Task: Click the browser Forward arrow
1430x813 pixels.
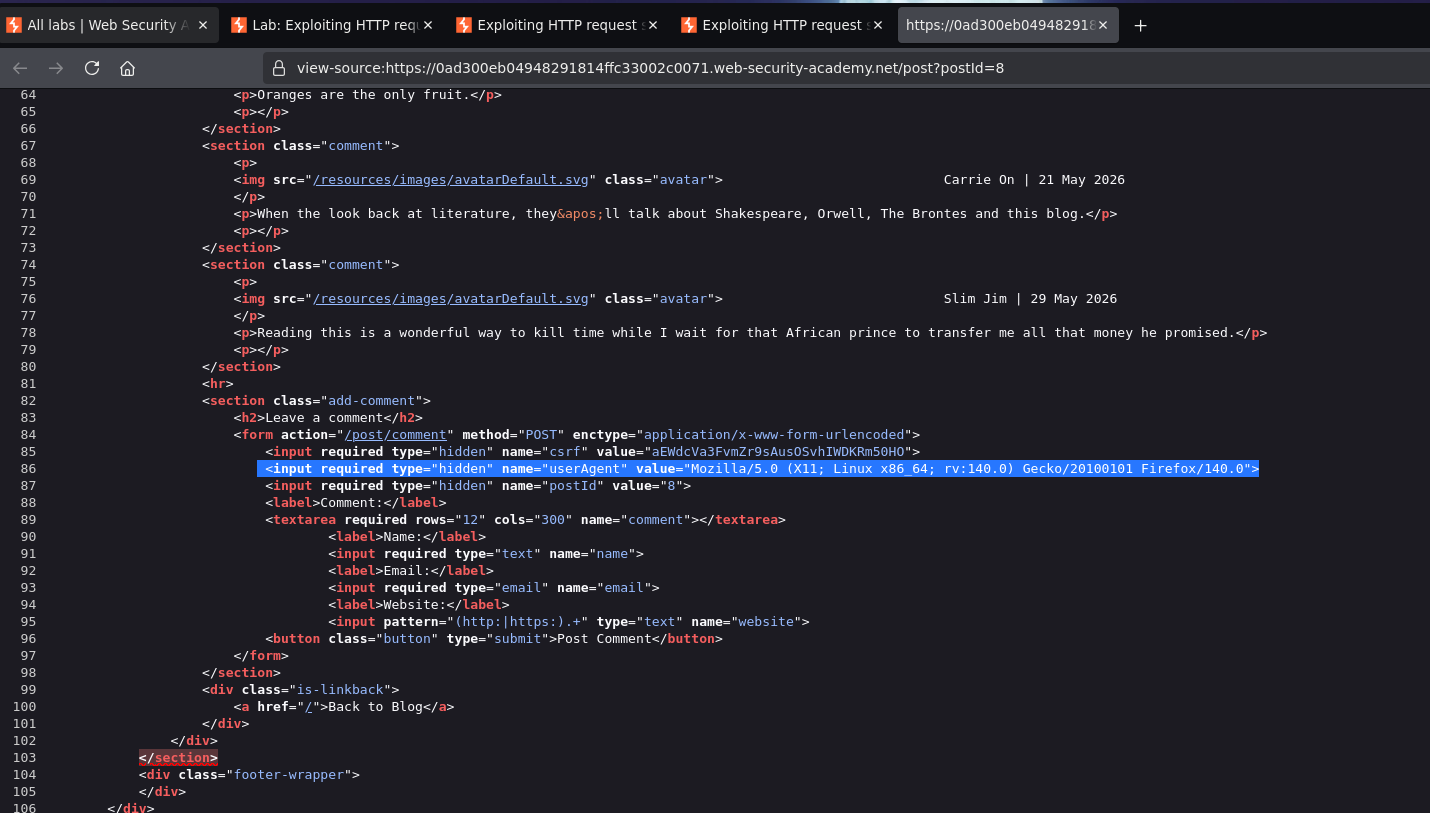Action: click(x=56, y=68)
